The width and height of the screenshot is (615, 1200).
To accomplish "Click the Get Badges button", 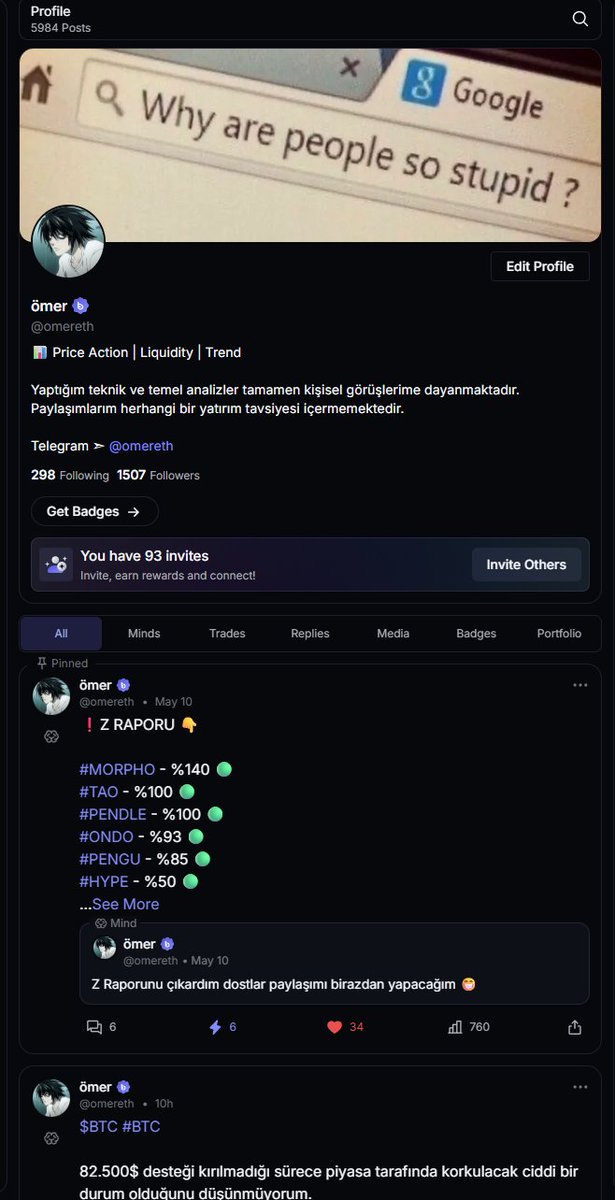I will point(94,511).
